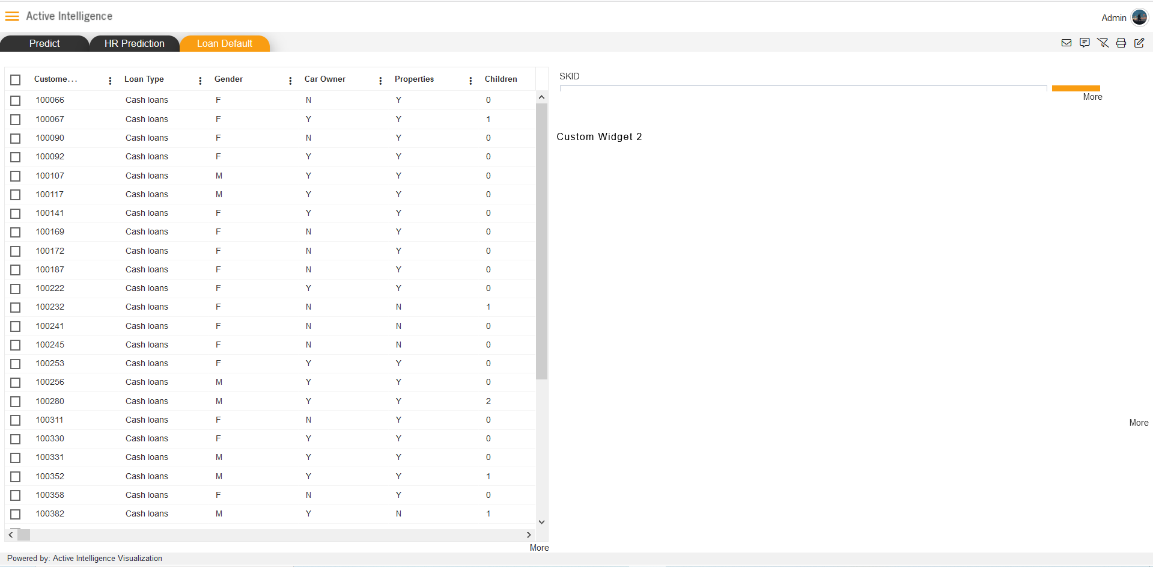
Task: Click the table scroll-up arrow
Action: [542, 97]
